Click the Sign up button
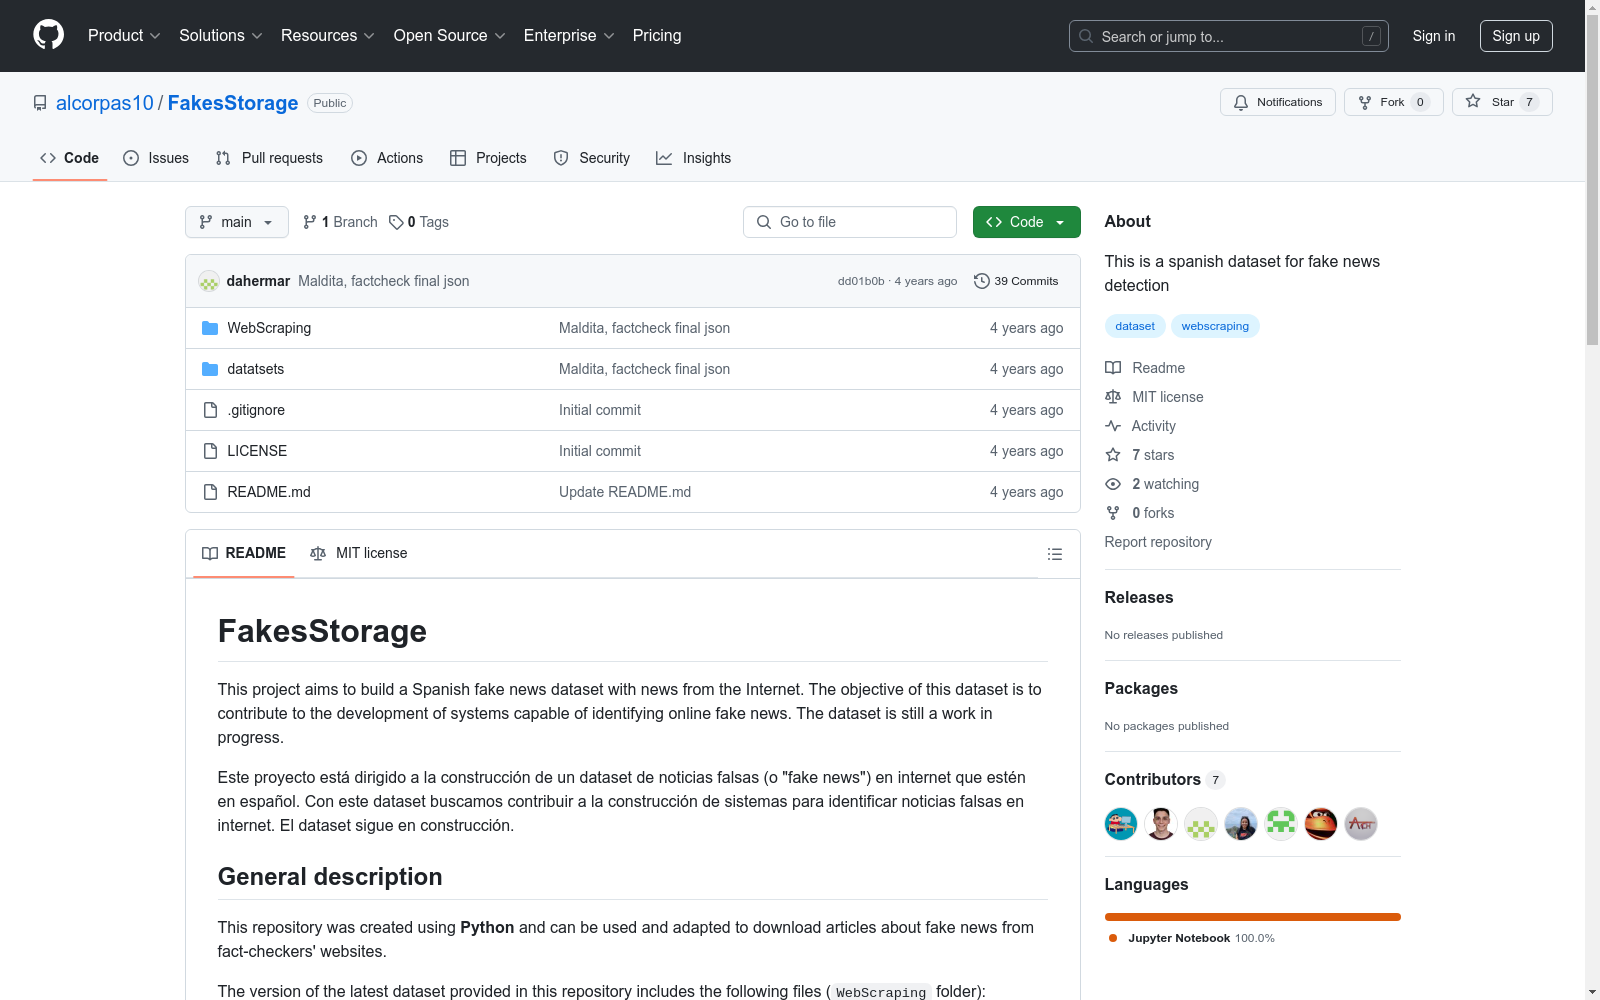This screenshot has width=1600, height=1000. [x=1516, y=36]
